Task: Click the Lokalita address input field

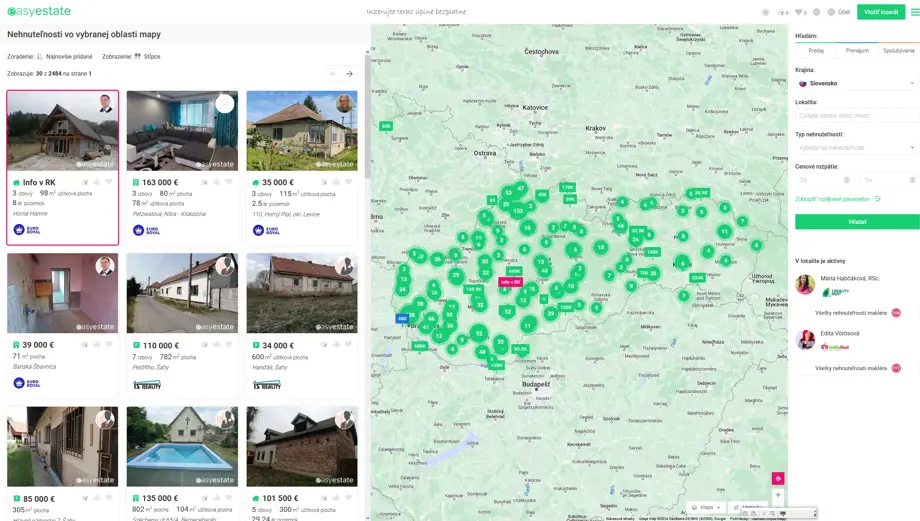Action: click(x=857, y=116)
